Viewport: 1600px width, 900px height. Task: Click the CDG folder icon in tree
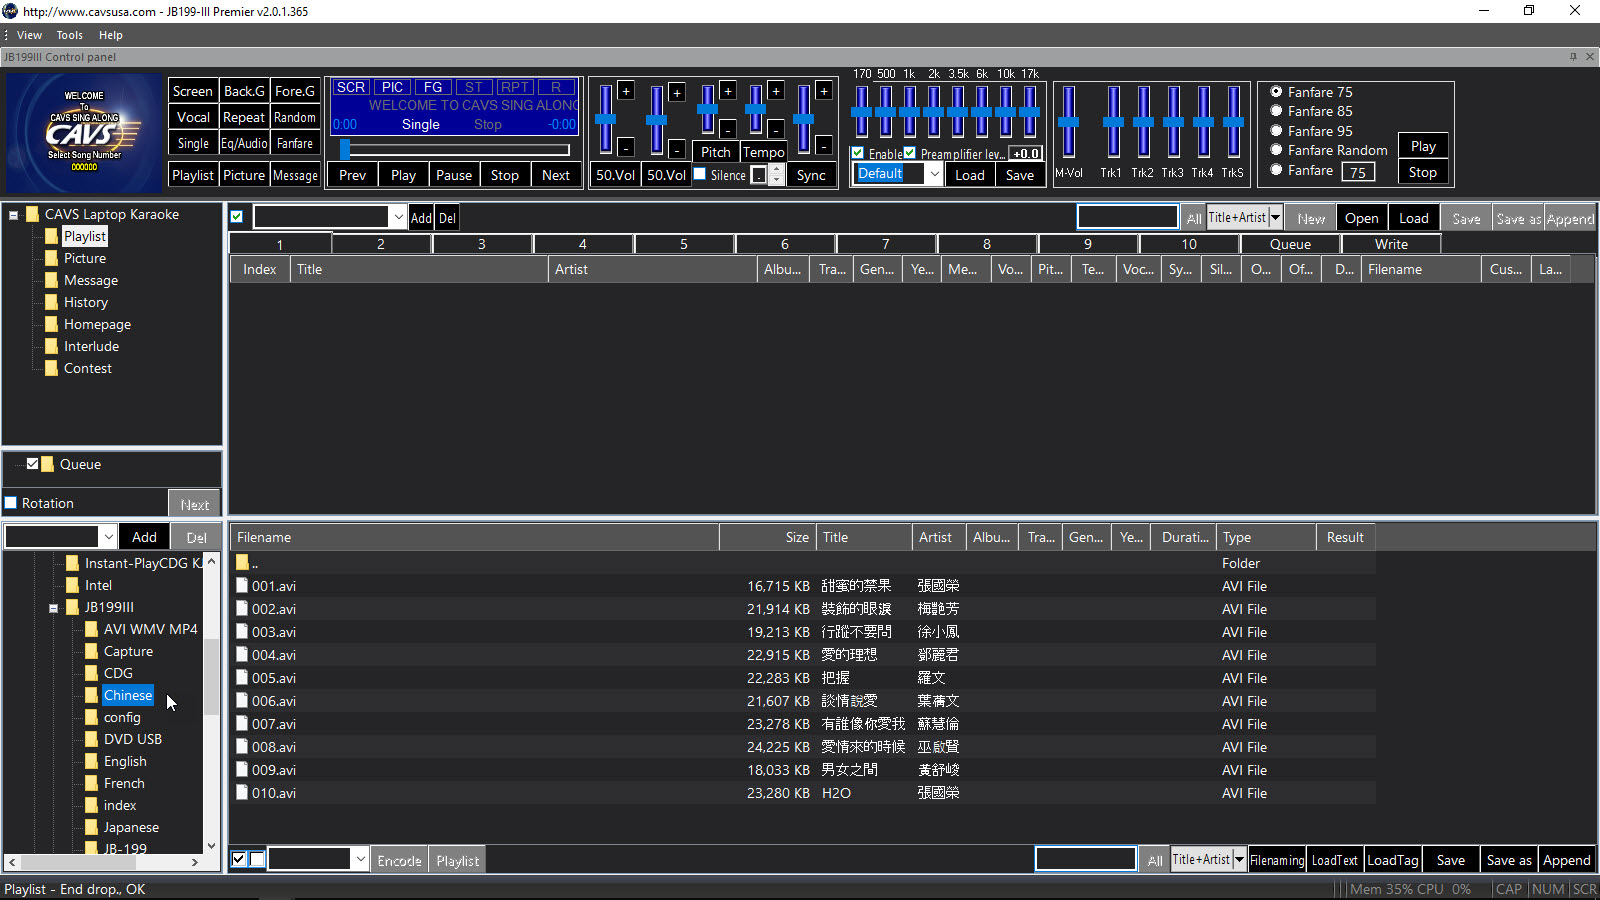[91, 673]
